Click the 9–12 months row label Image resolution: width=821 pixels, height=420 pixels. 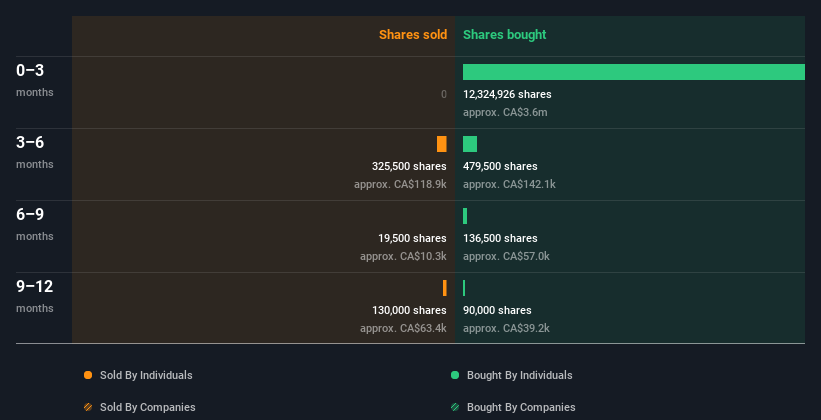(35, 296)
